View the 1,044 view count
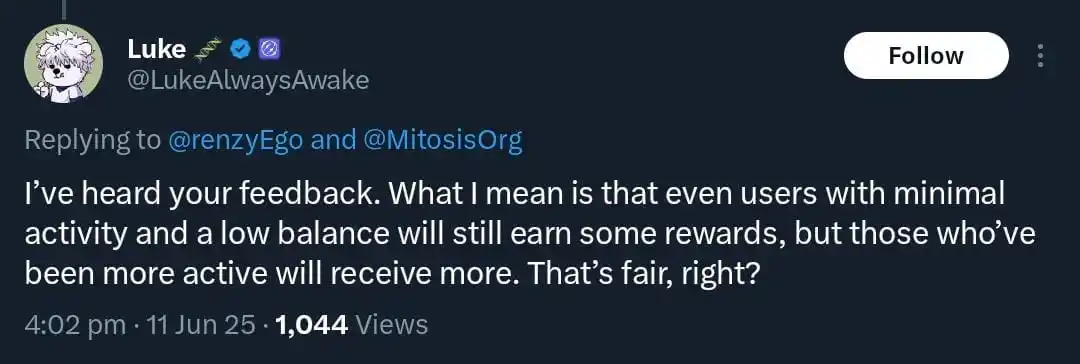Screen dimensions: 1080x364 click(311, 324)
